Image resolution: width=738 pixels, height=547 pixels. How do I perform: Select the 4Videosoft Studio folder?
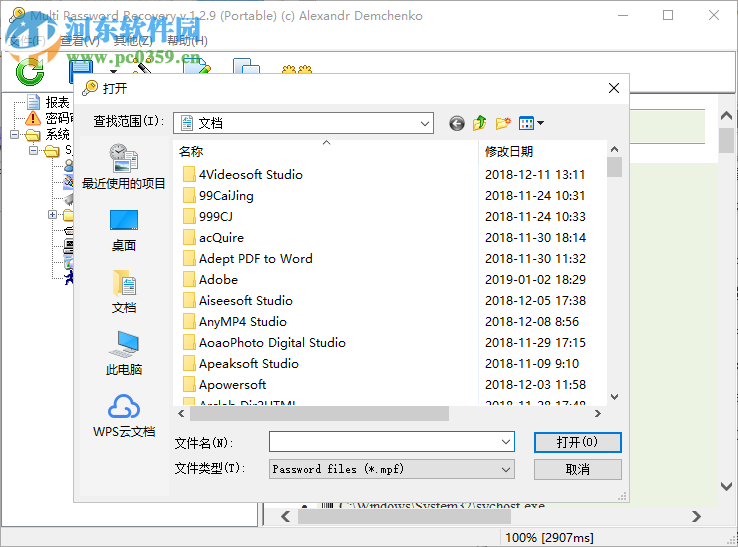(242, 175)
